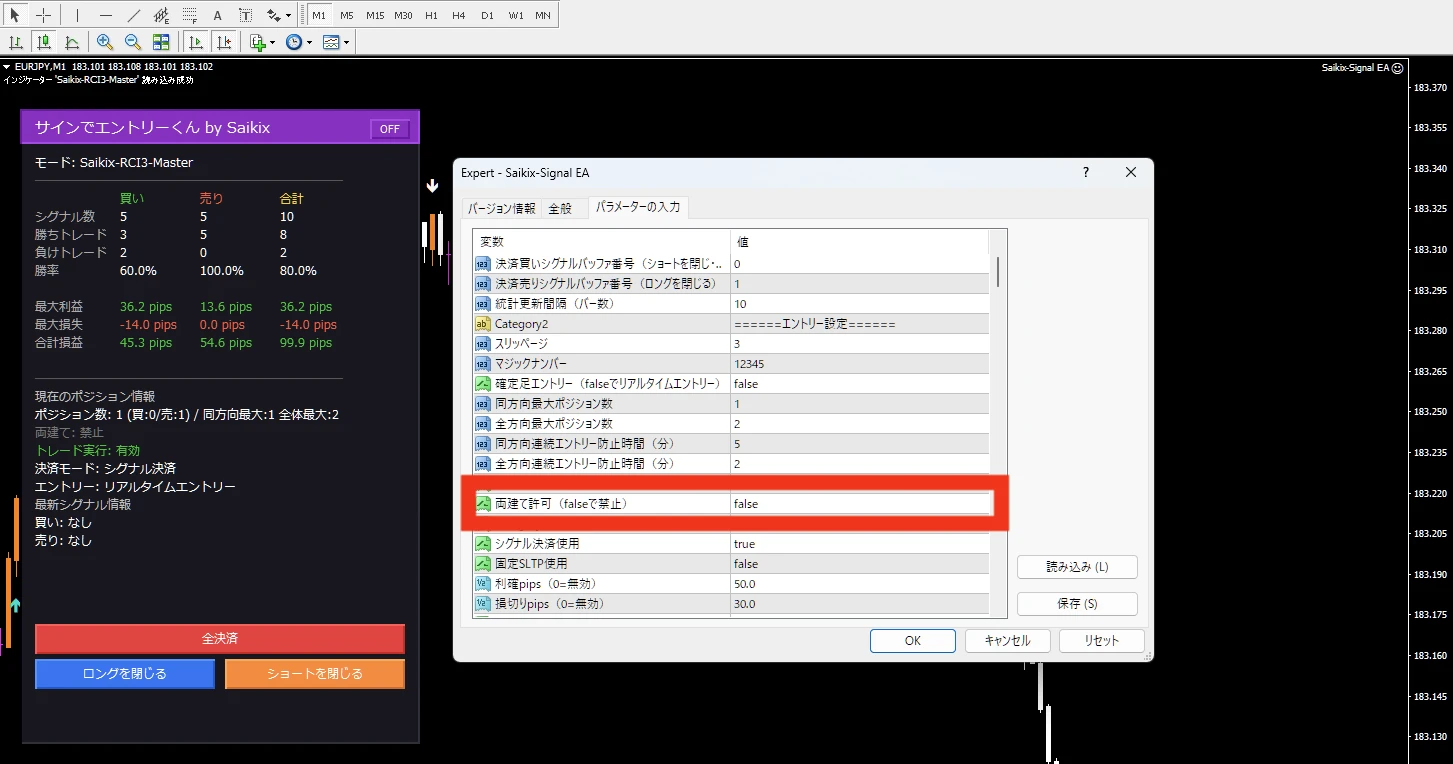This screenshot has height=764, width=1453.
Task: Zoom in on the chart
Action: 105,42
